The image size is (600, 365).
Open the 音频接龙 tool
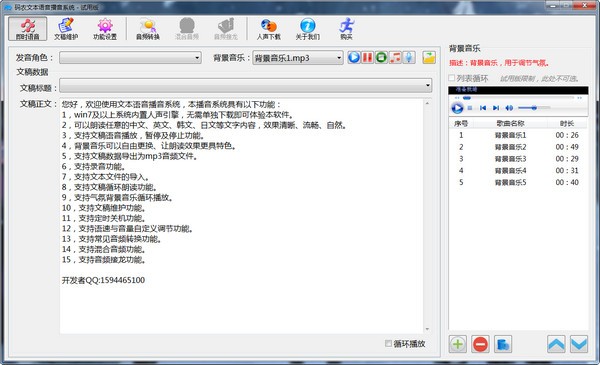point(225,29)
